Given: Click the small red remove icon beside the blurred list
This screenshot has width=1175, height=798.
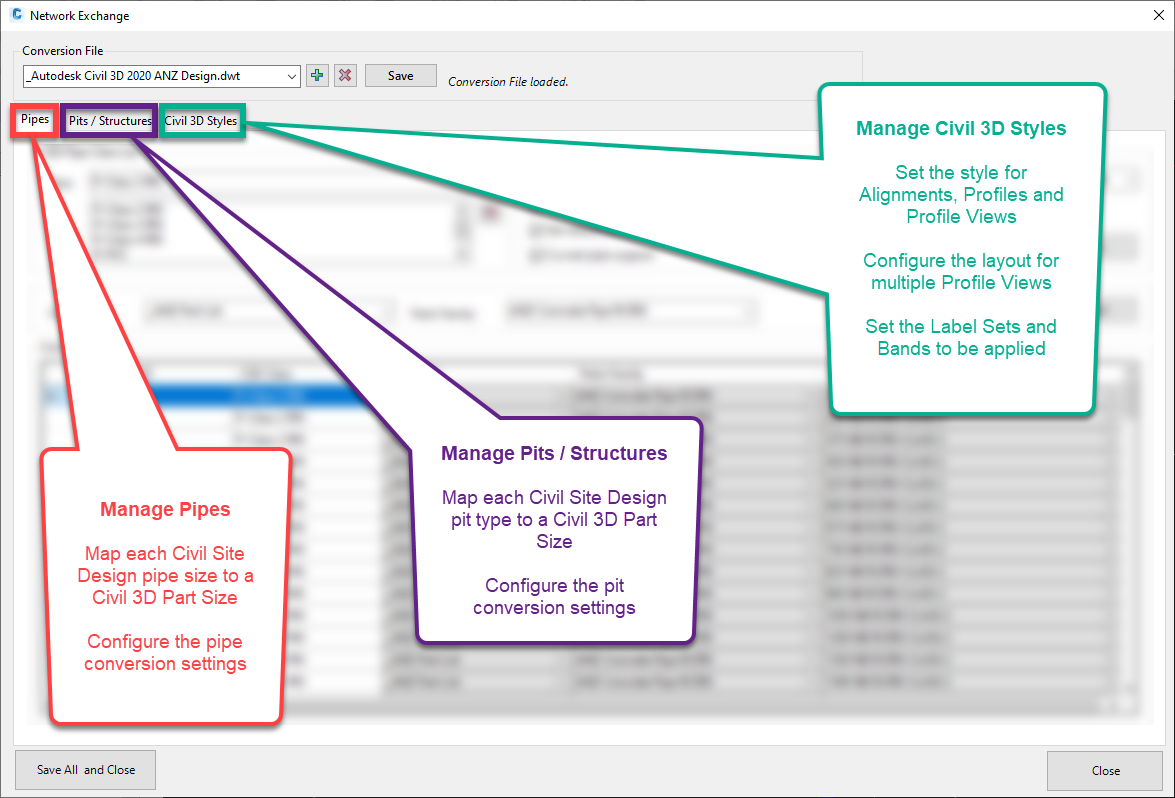Looking at the screenshot, I should (x=490, y=213).
